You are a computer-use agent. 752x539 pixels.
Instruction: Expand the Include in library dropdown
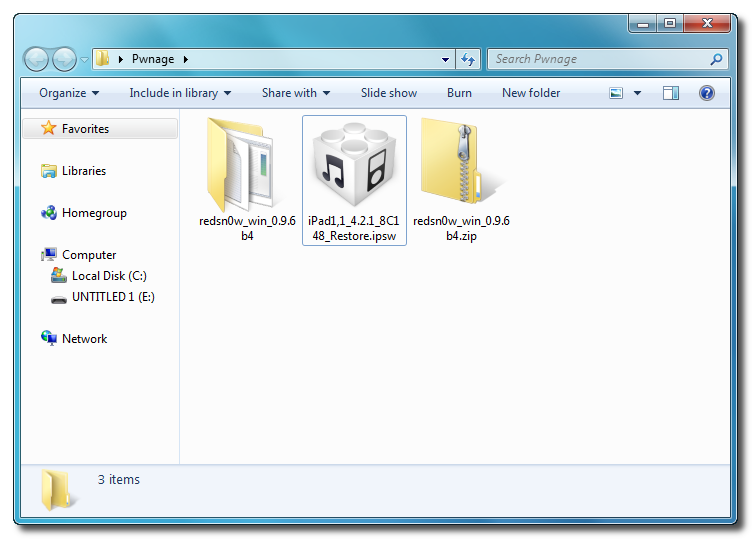(180, 93)
